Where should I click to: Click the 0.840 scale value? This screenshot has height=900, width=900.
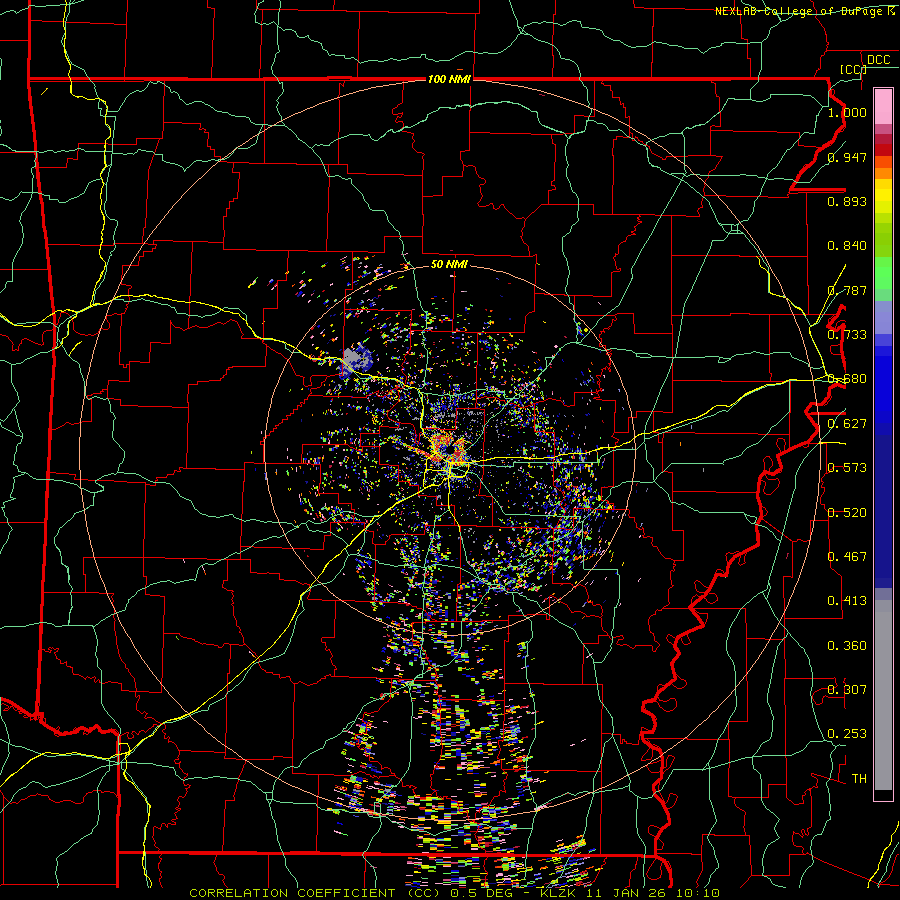(x=847, y=246)
